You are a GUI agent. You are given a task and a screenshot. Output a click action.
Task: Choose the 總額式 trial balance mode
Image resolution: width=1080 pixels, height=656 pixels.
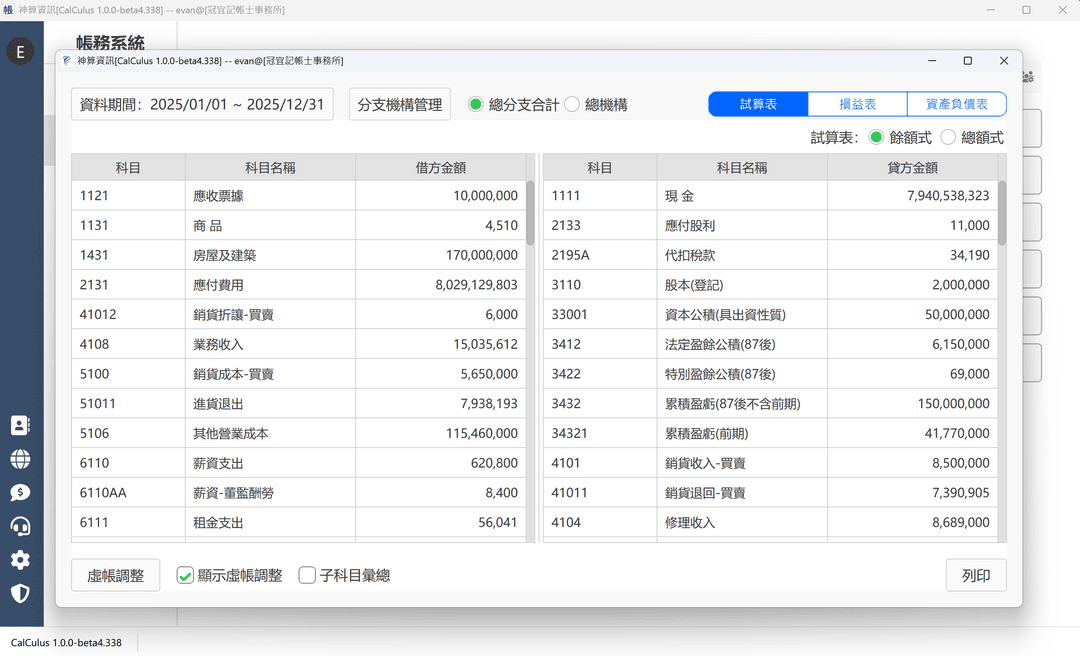[x=948, y=137]
